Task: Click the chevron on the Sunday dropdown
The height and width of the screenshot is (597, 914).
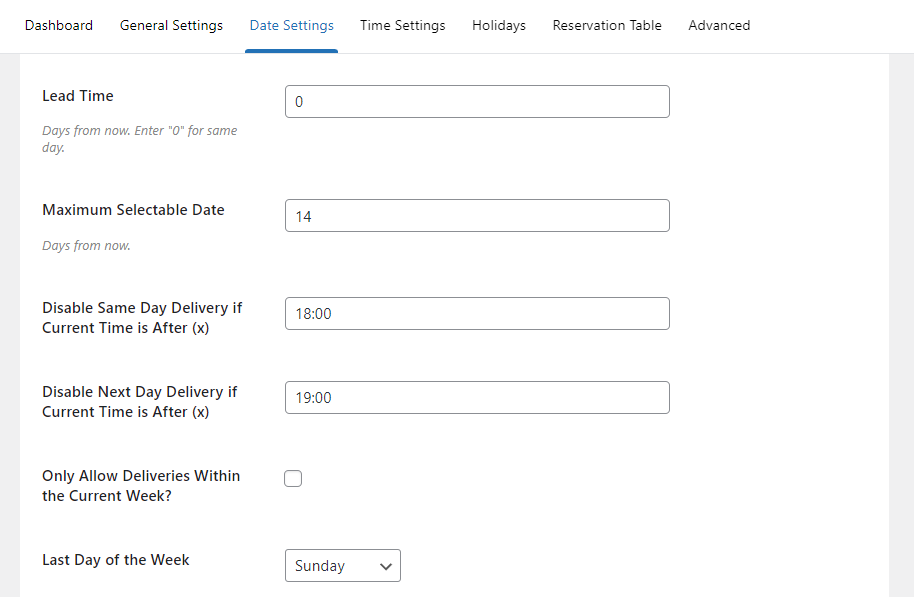Action: tap(385, 565)
